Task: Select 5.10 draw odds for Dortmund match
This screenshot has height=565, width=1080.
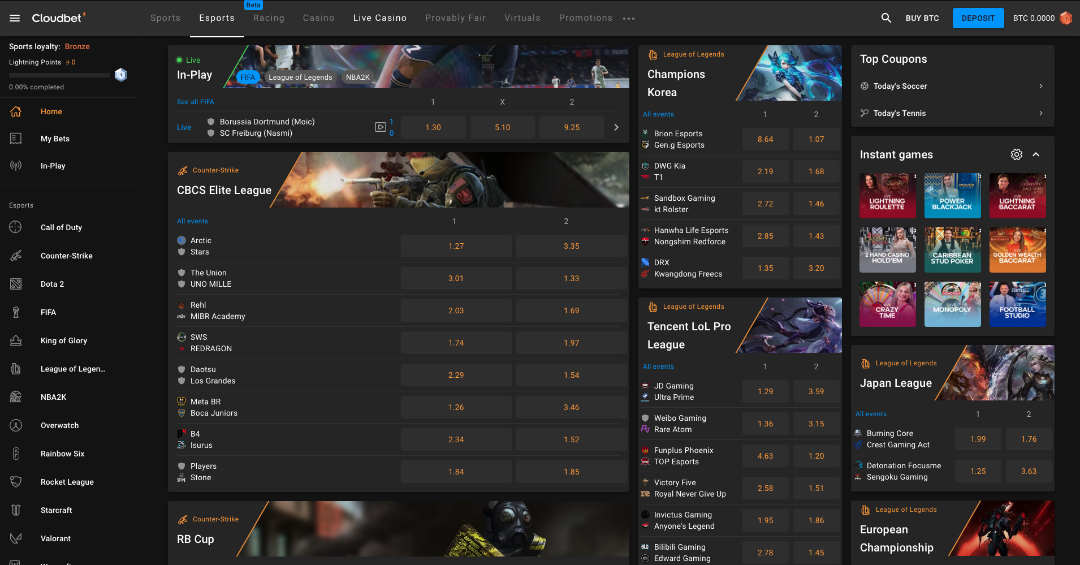Action: pos(502,127)
